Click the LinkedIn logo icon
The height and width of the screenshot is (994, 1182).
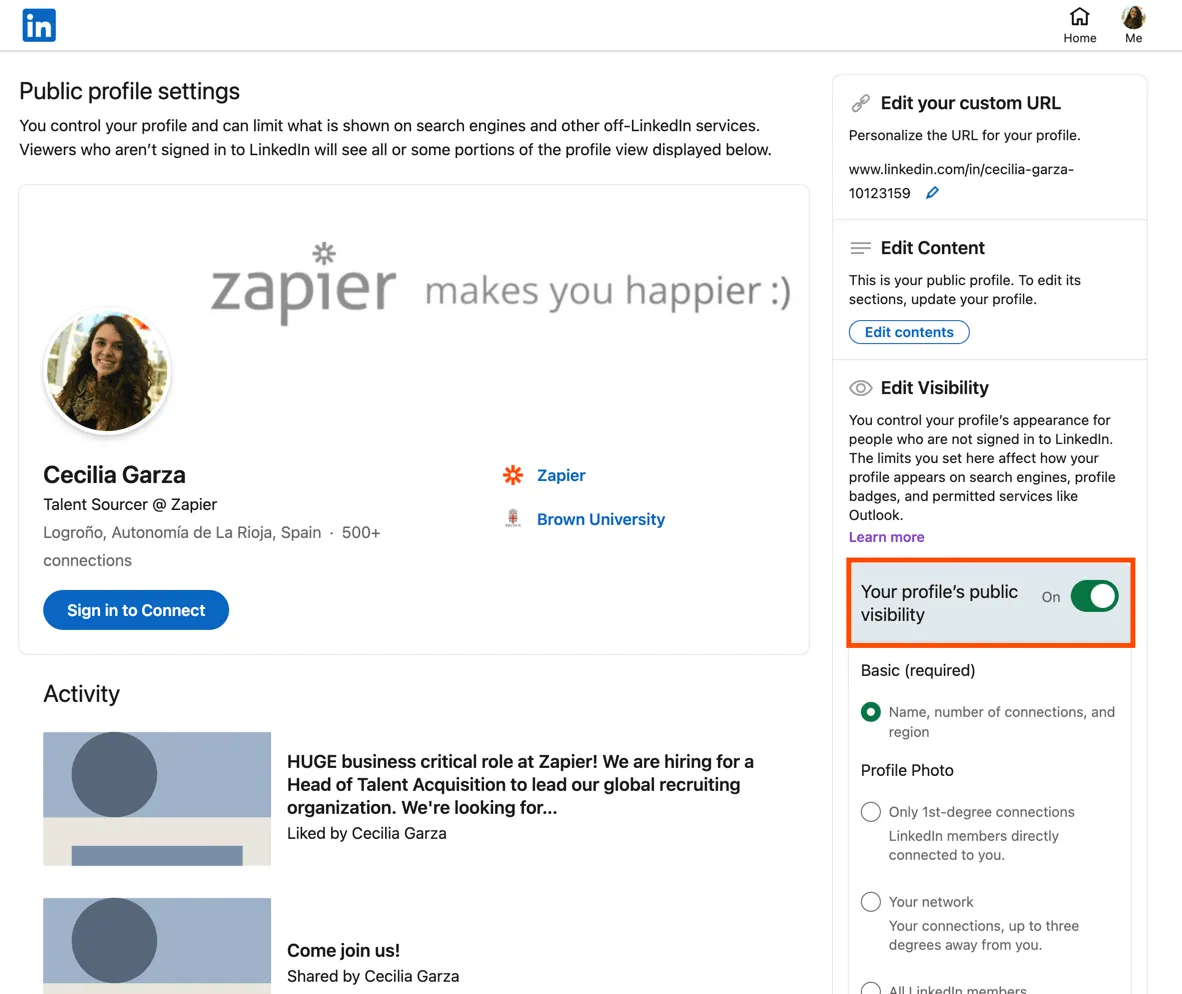(39, 25)
